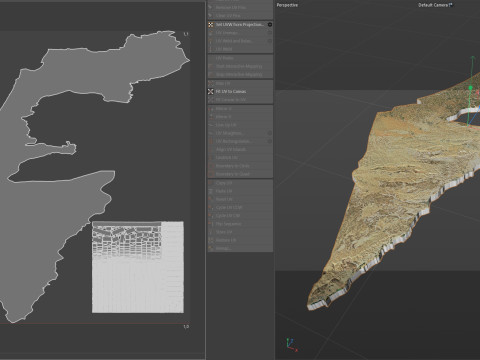Image resolution: width=480 pixels, height=360 pixels.
Task: Open options gear beside UV Rectangularize
Action: click(270, 141)
